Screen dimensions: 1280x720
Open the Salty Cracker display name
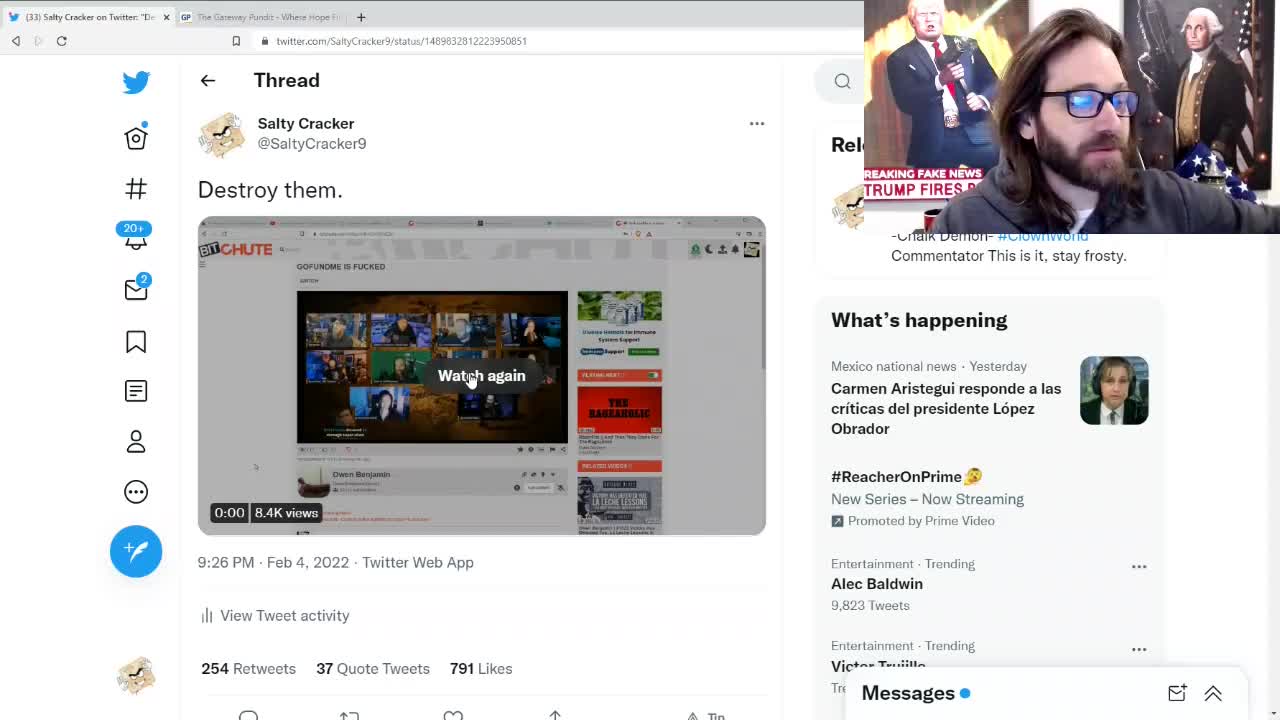click(x=306, y=123)
